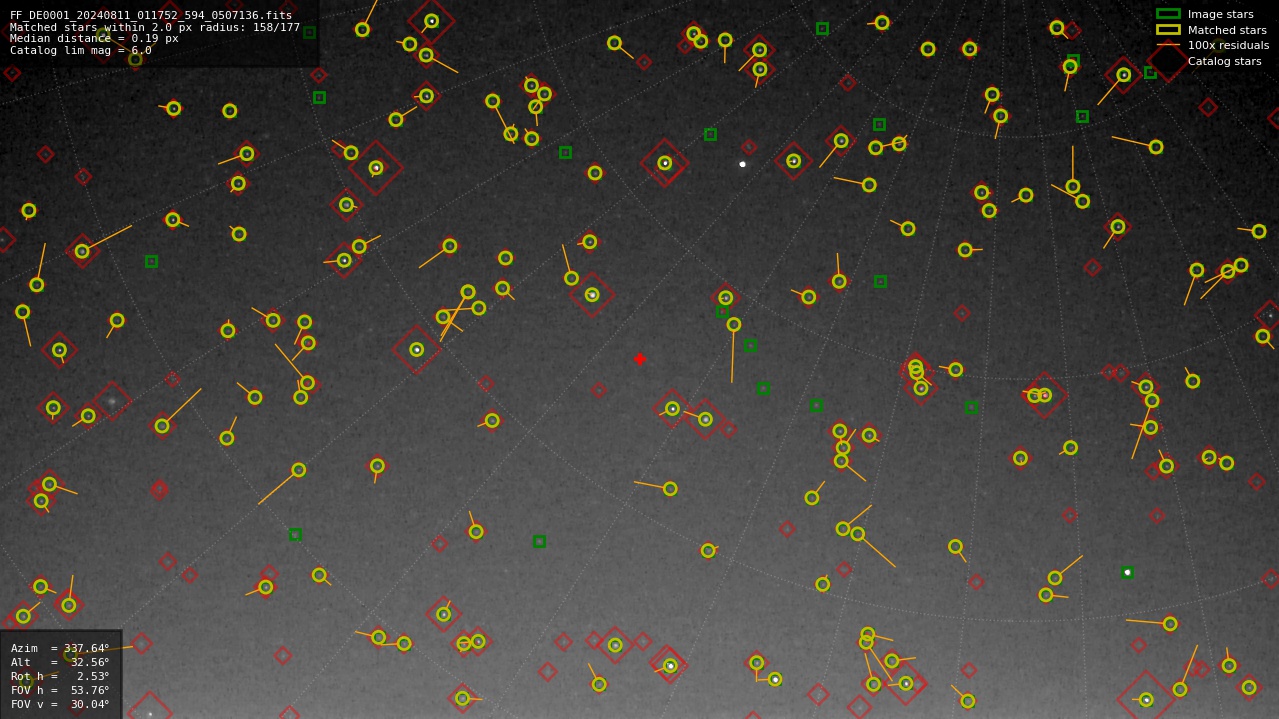
Task: Click the '100x residuals' legend label
Action: coord(1228,45)
